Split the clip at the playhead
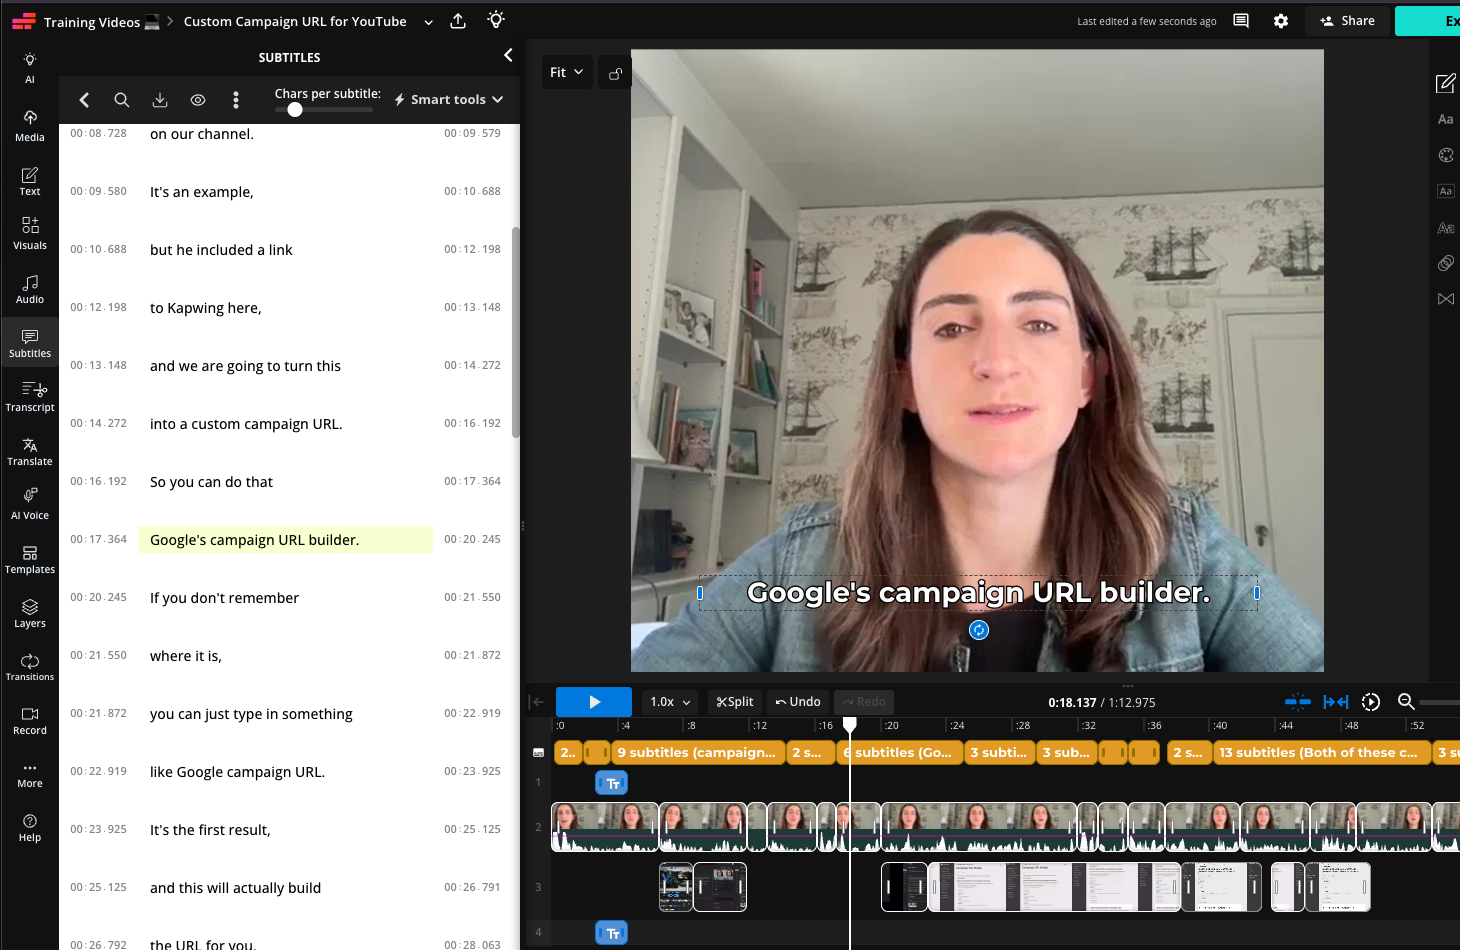 coord(735,702)
